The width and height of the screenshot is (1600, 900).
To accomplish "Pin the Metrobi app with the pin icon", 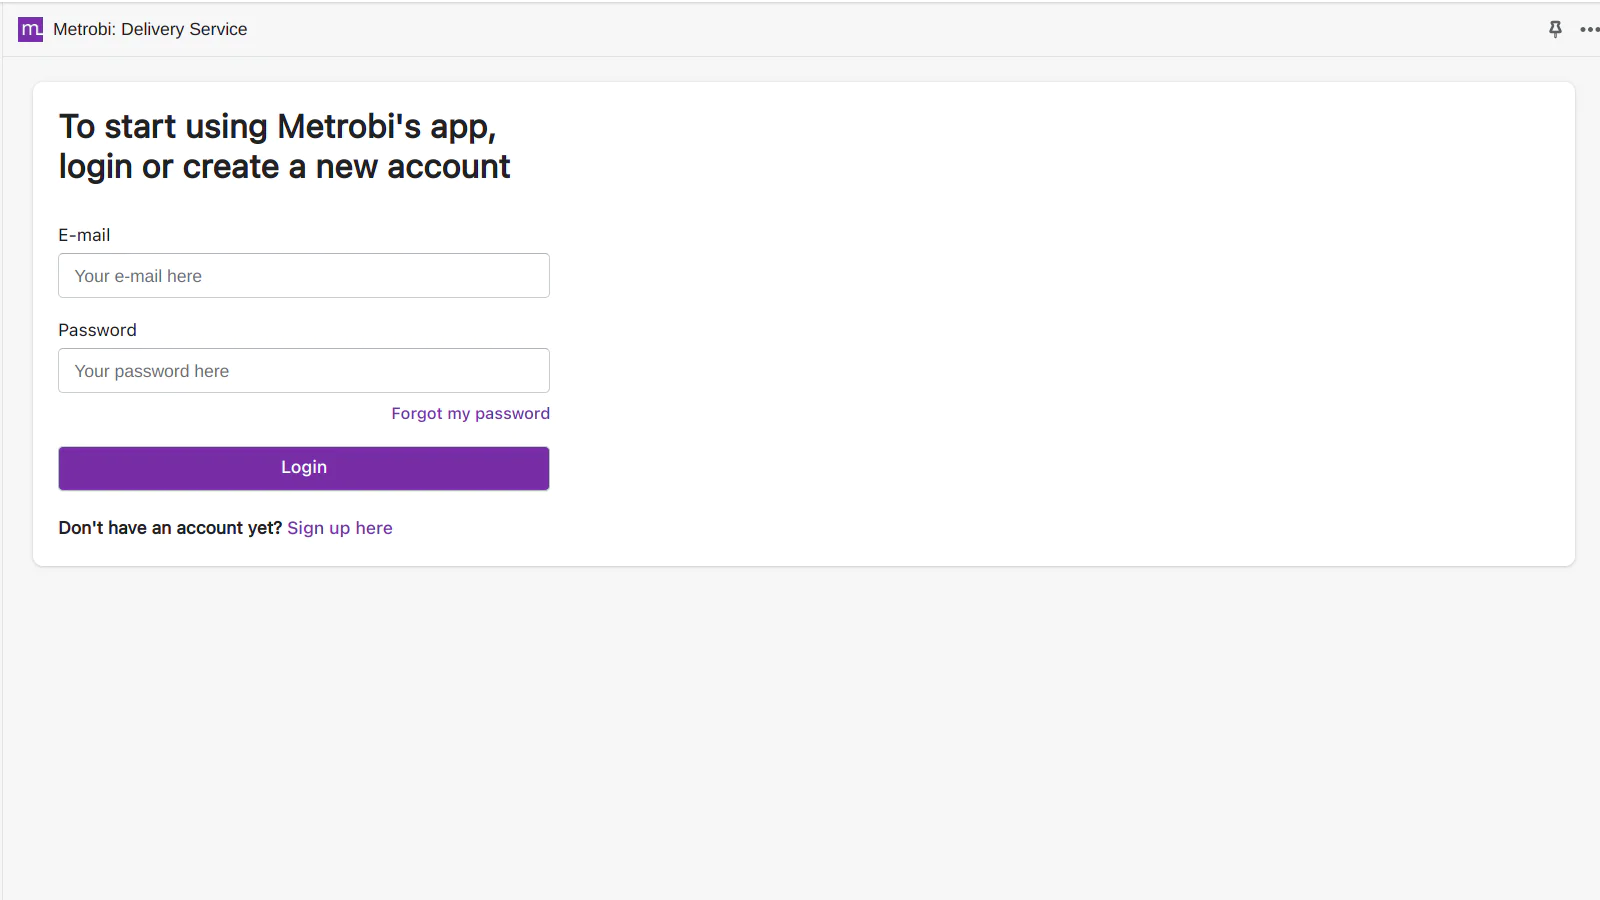I will [1555, 29].
